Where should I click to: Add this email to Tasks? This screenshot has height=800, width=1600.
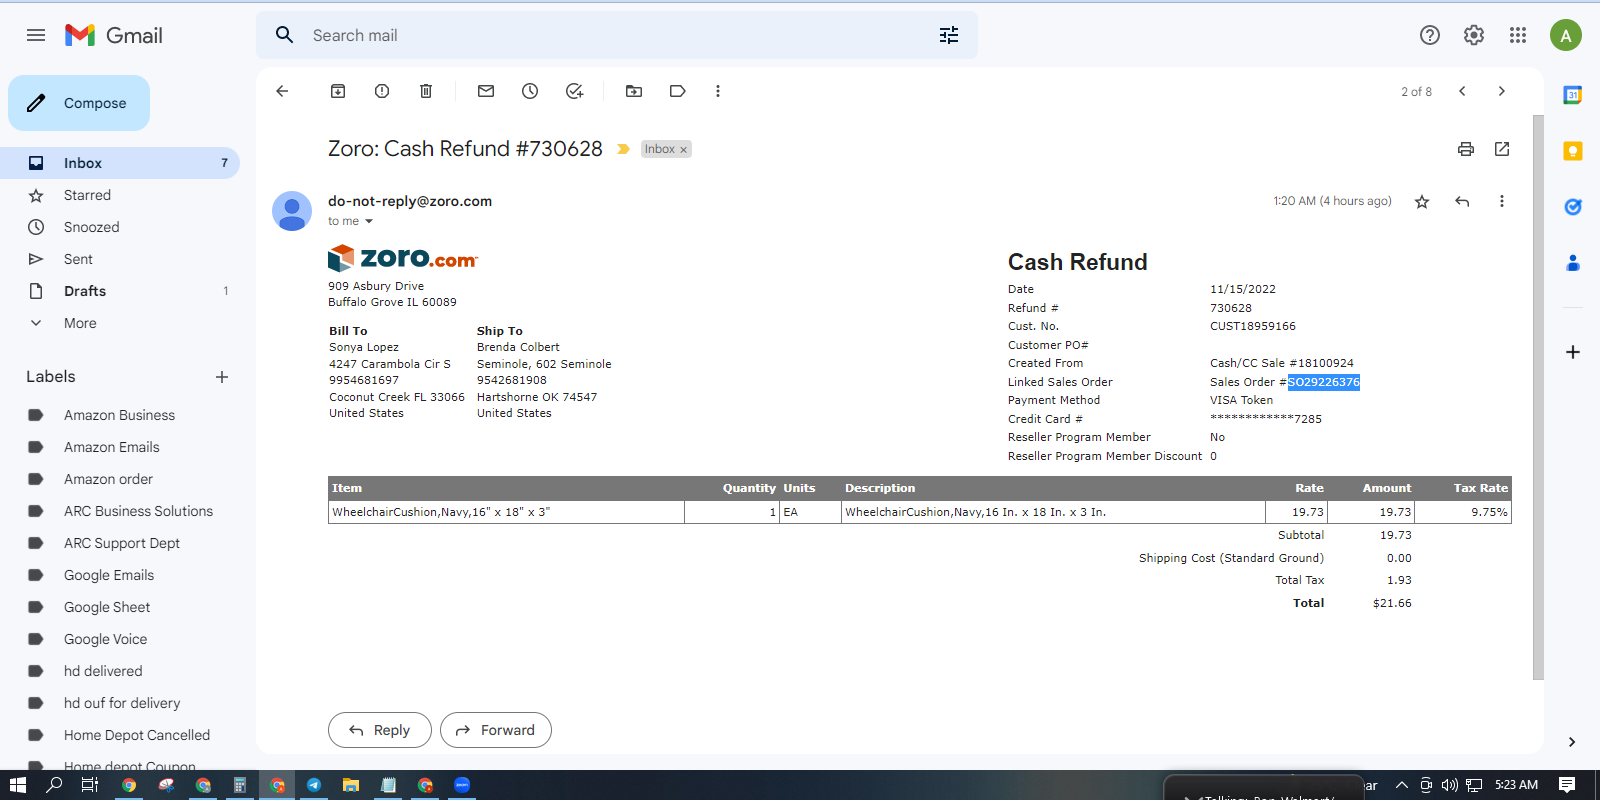(x=574, y=91)
